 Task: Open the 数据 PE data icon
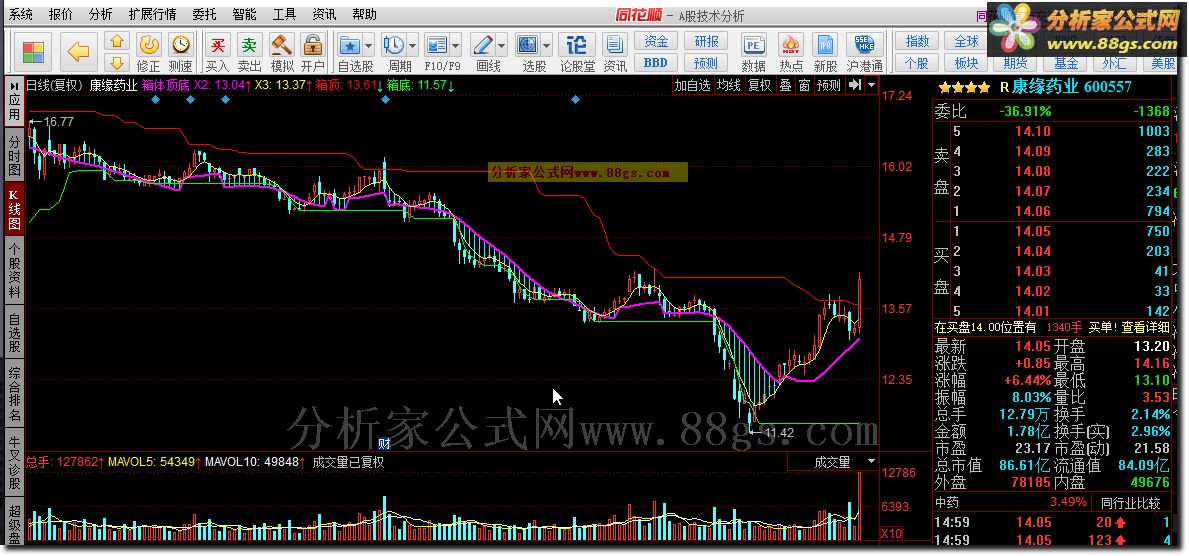click(x=753, y=45)
